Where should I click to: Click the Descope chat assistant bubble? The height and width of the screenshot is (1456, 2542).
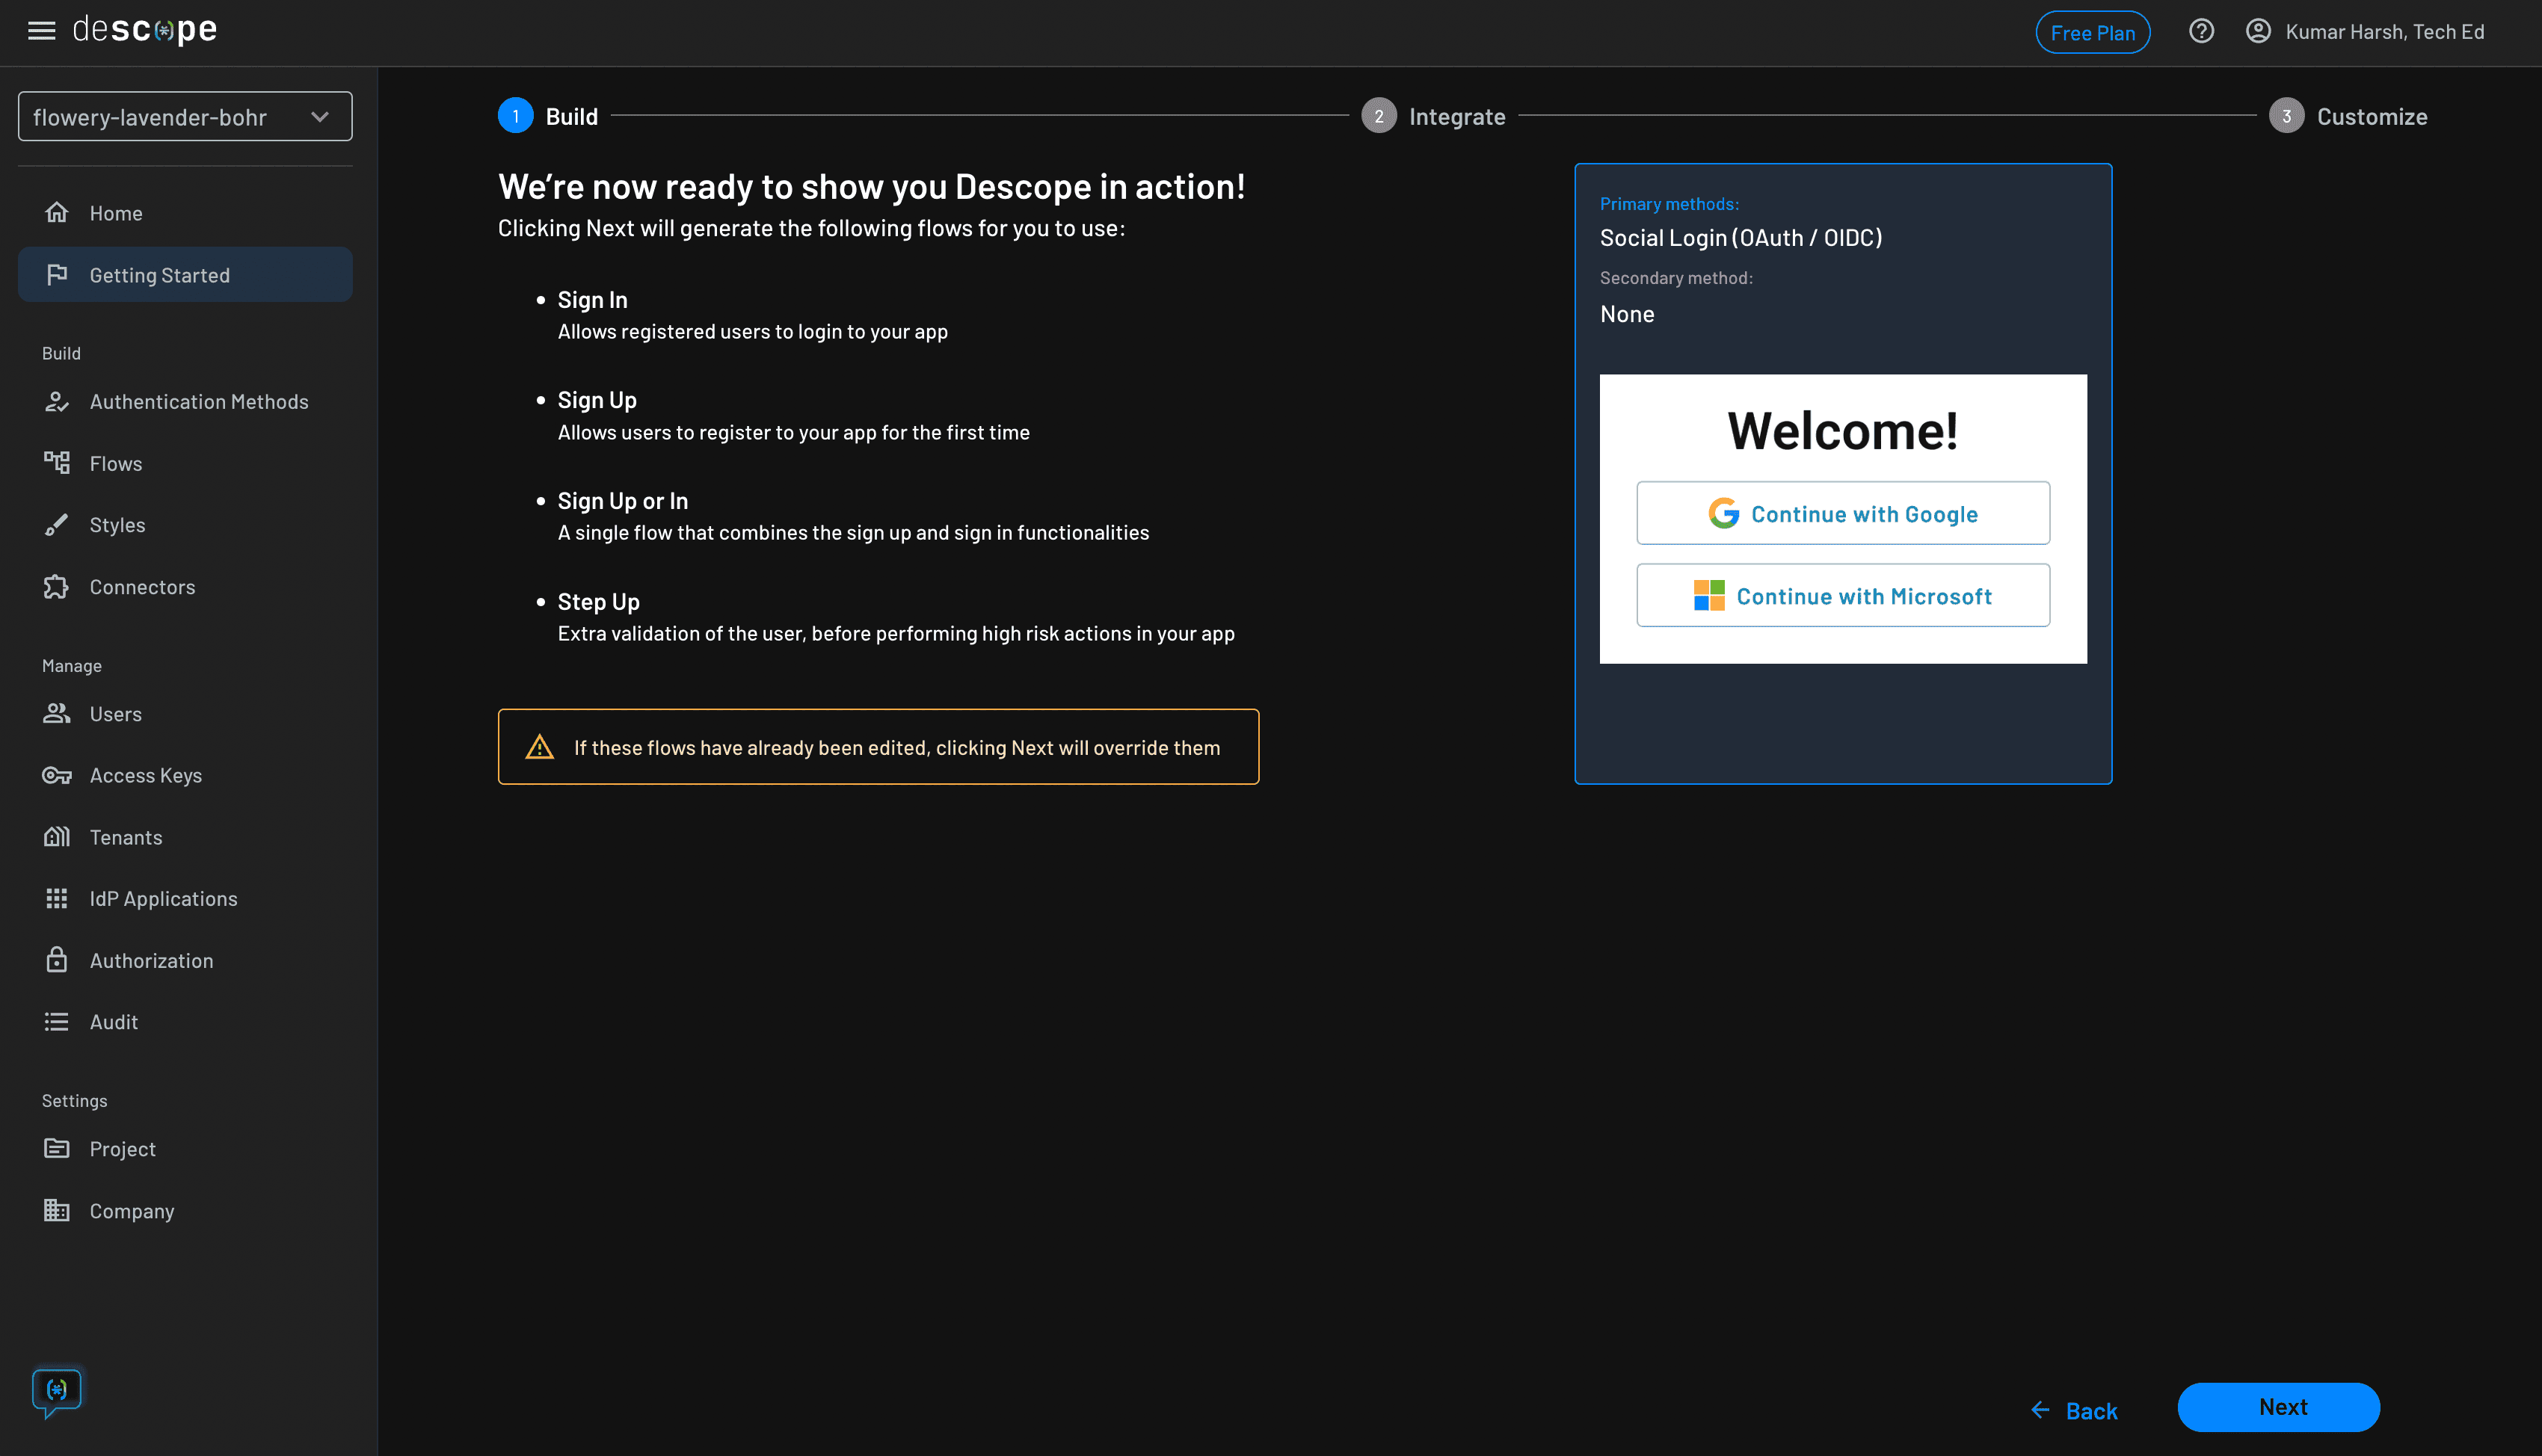coord(57,1390)
